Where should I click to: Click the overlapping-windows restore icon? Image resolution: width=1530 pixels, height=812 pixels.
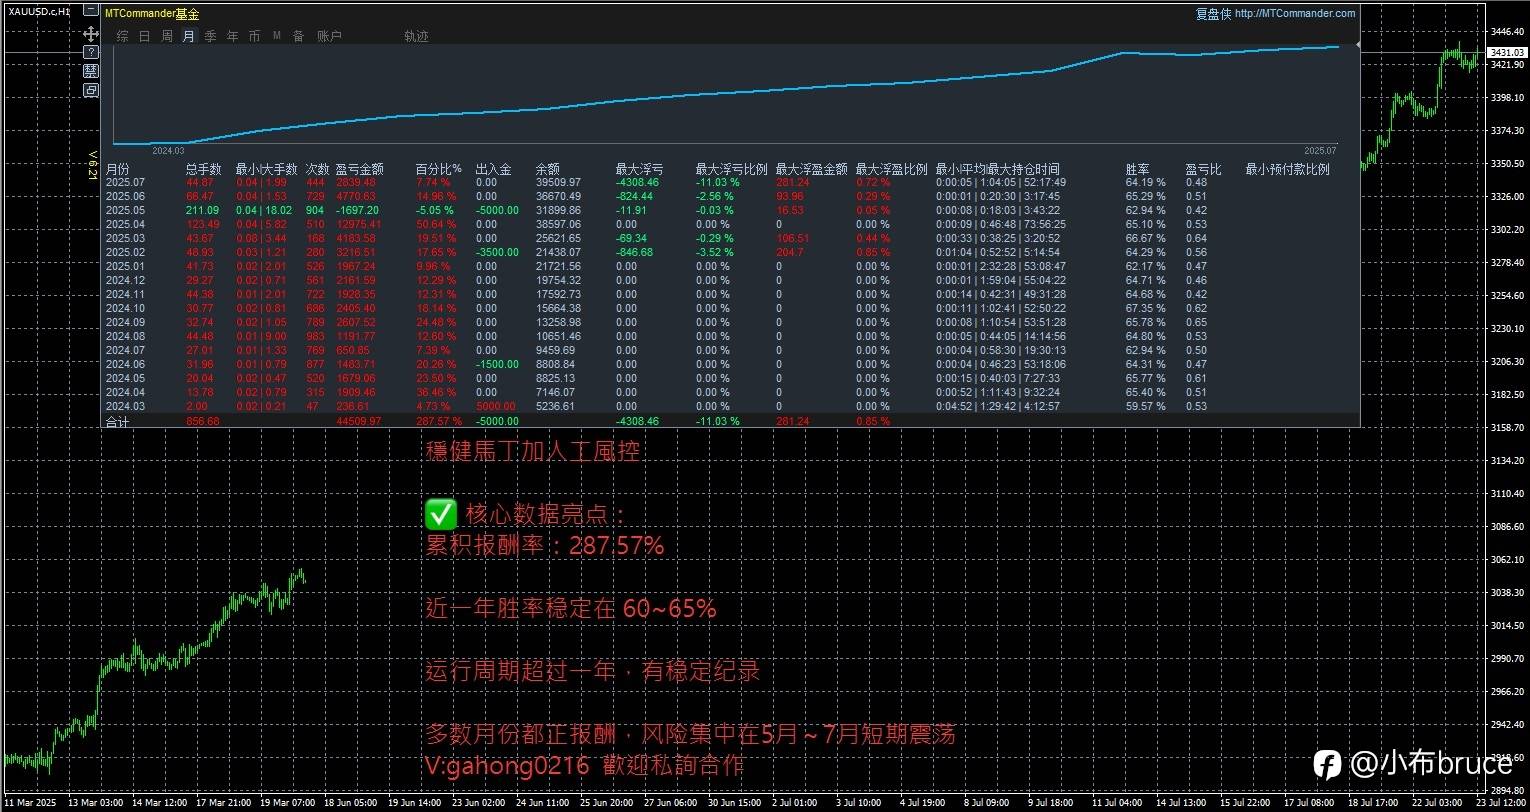tap(91, 90)
